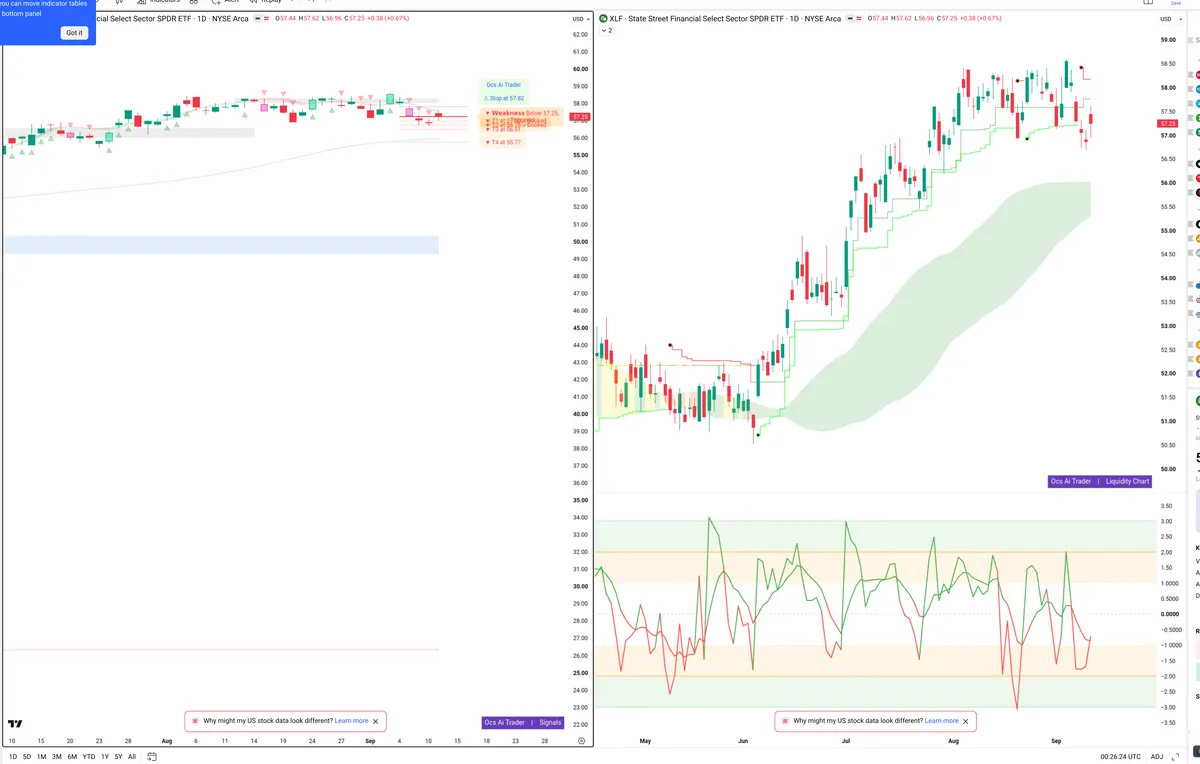Image resolution: width=1200 pixels, height=764 pixels.
Task: Click Save at top right corner
Action: (1175, 3)
